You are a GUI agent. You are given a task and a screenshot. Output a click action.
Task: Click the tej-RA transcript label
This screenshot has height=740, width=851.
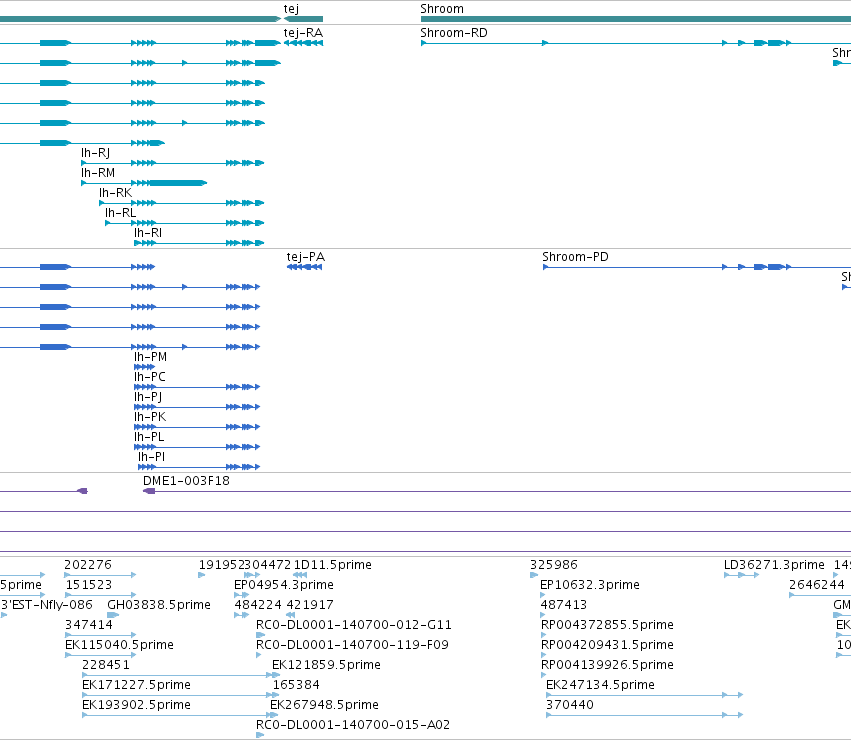pos(303,33)
